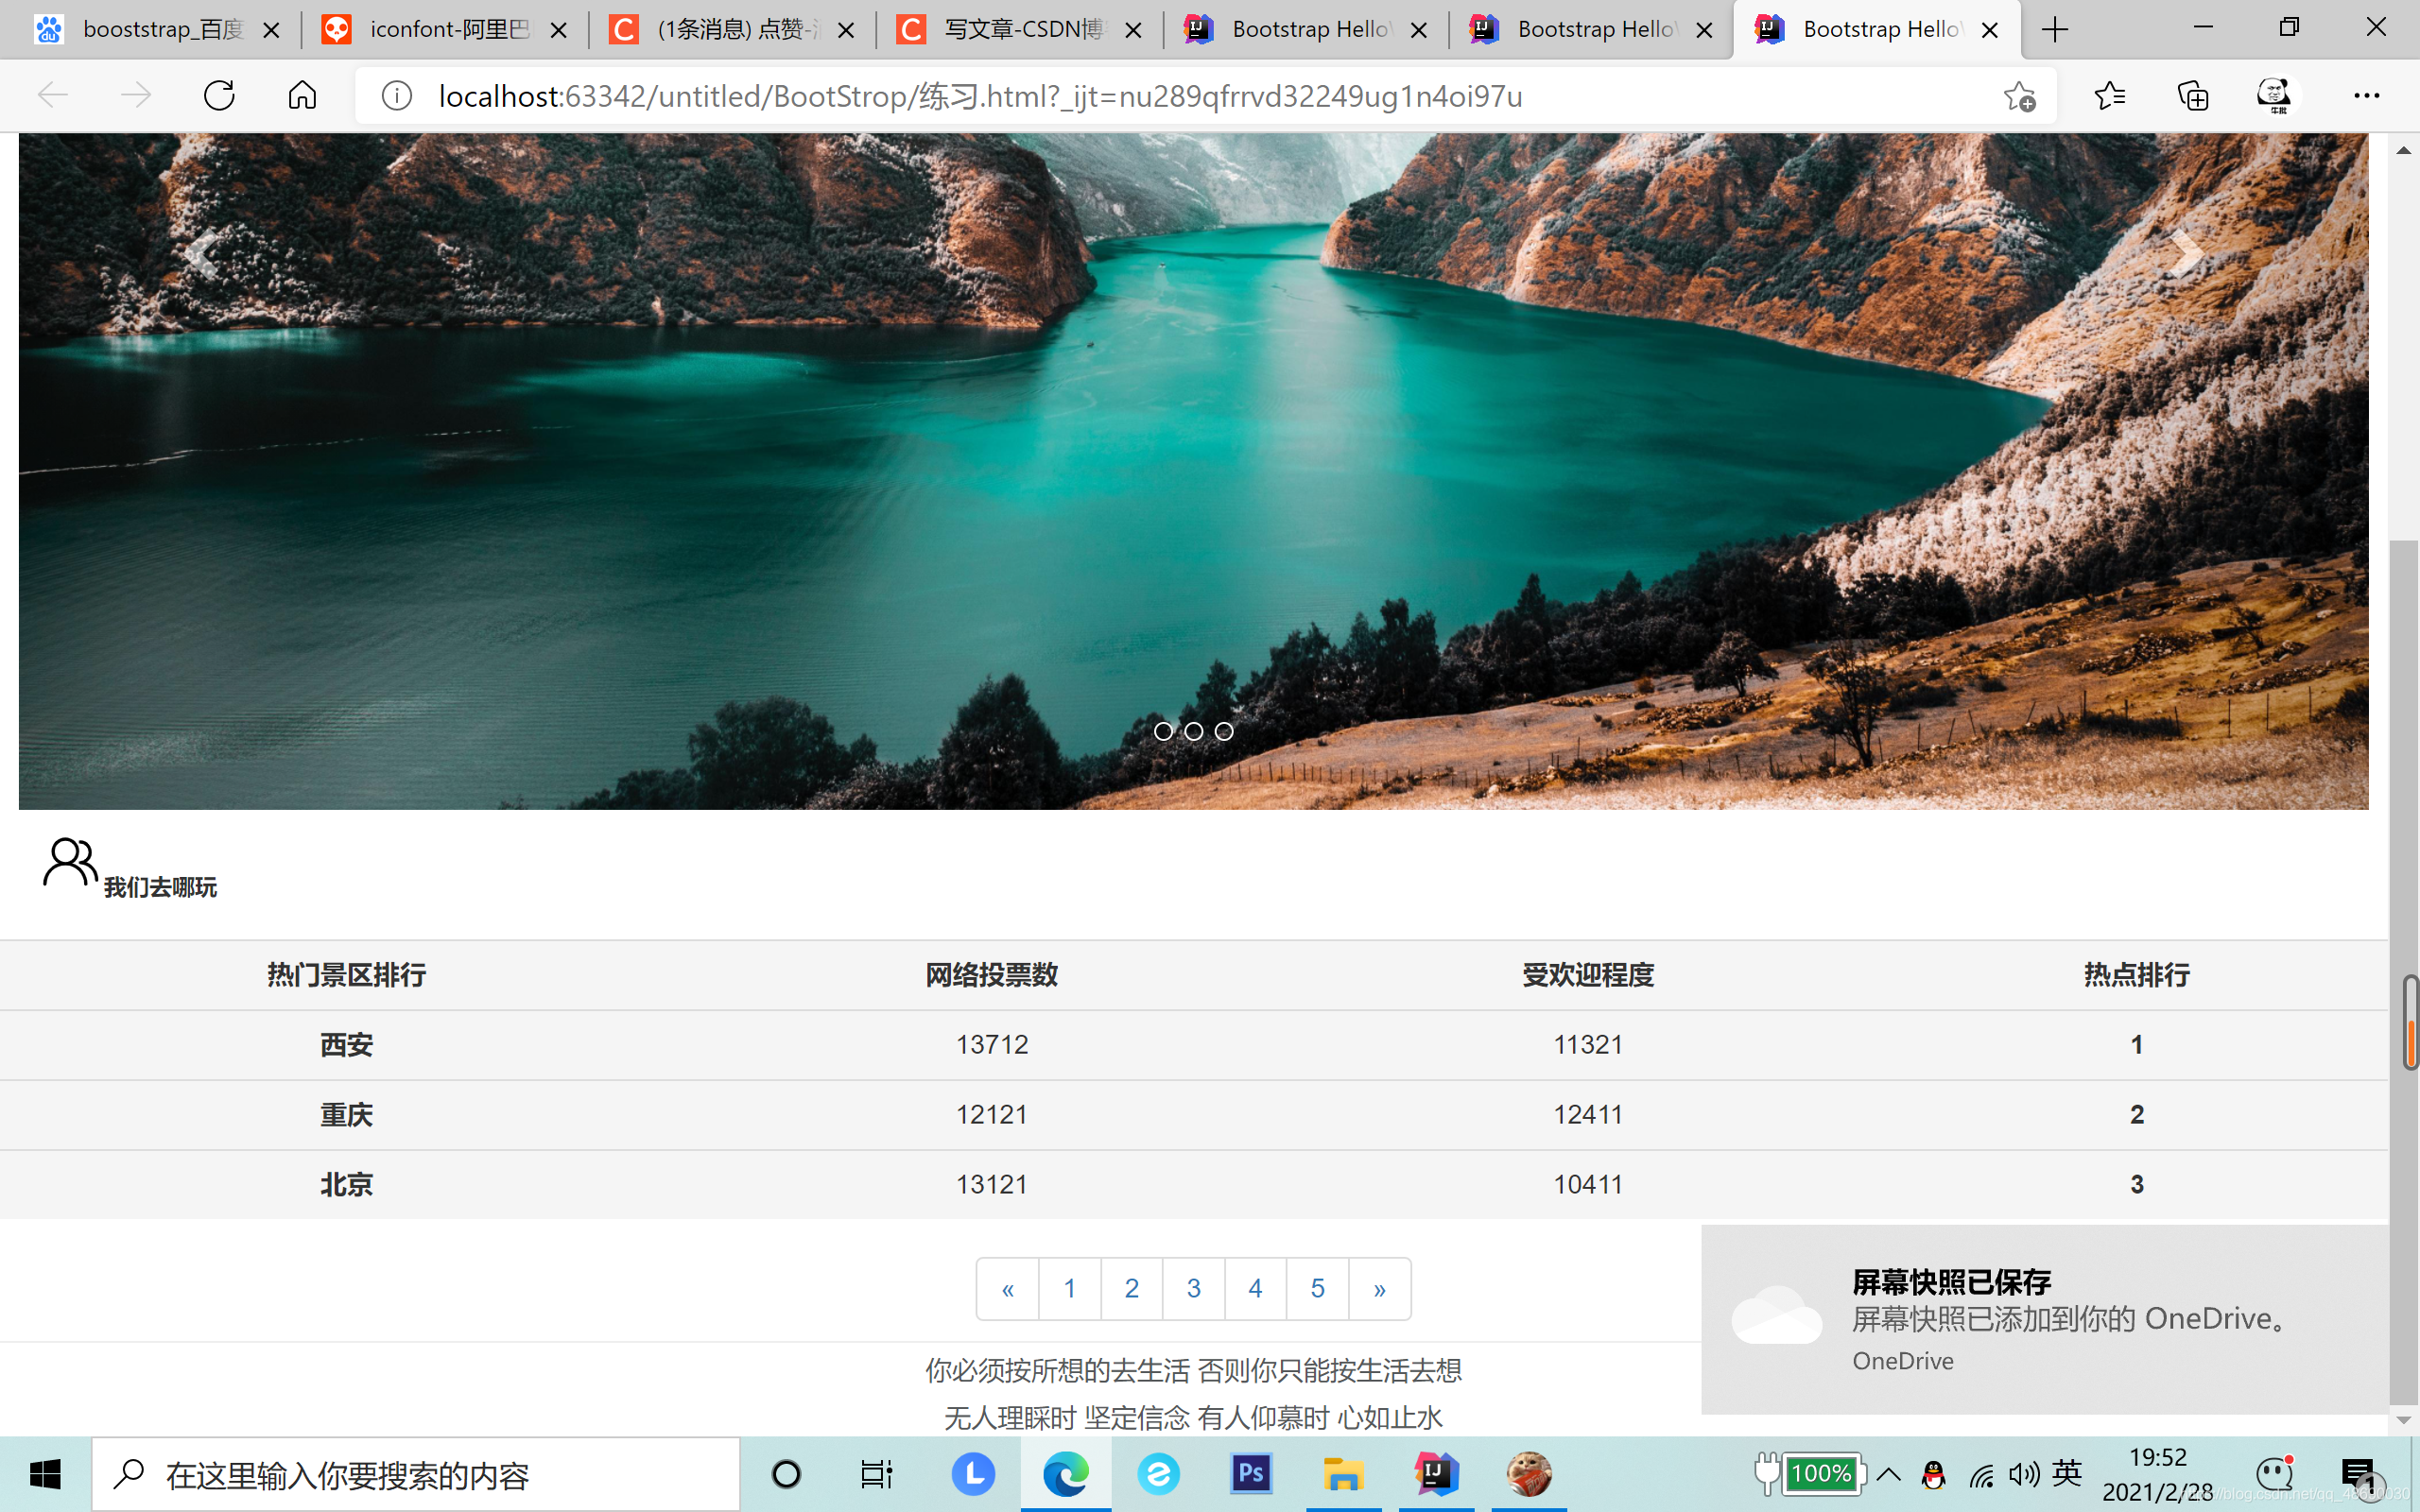Select the third carousel indicator dot
The width and height of the screenshot is (2420, 1512).
[x=1224, y=731]
